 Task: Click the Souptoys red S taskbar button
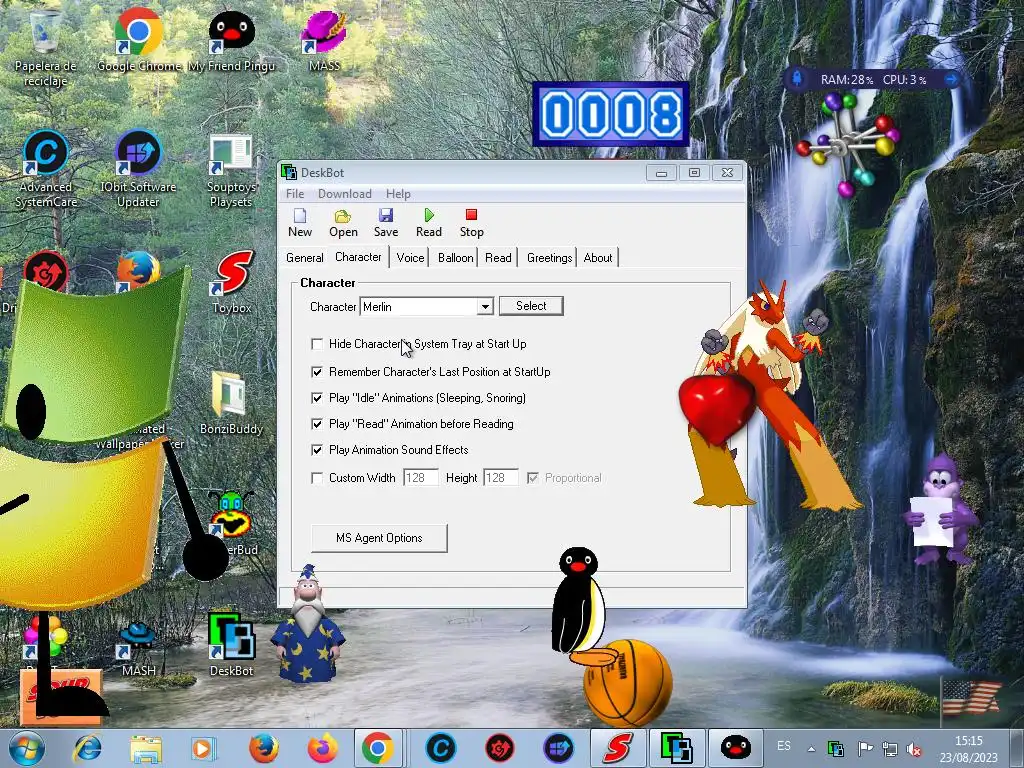pyautogui.click(x=617, y=748)
